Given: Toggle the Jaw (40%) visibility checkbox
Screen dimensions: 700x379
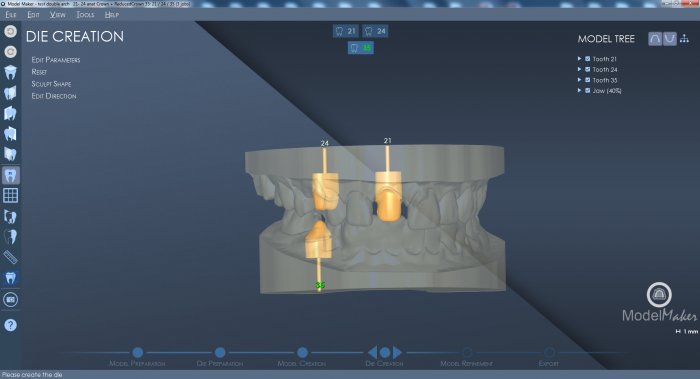Looking at the screenshot, I should pyautogui.click(x=588, y=91).
